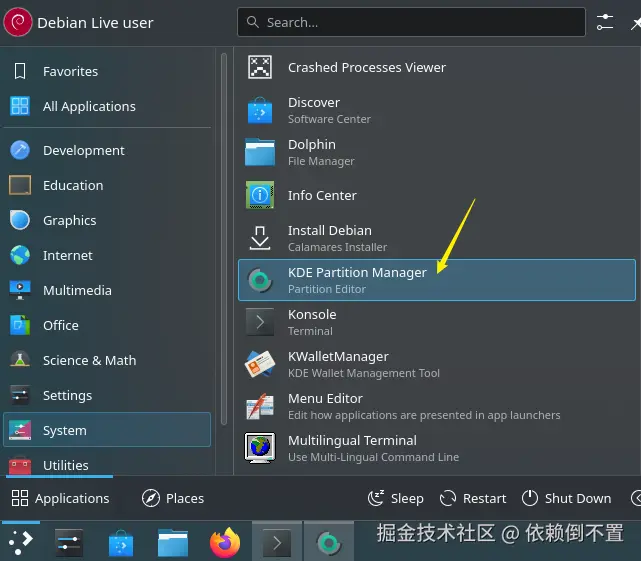Open Discover from the taskbar

(121, 543)
